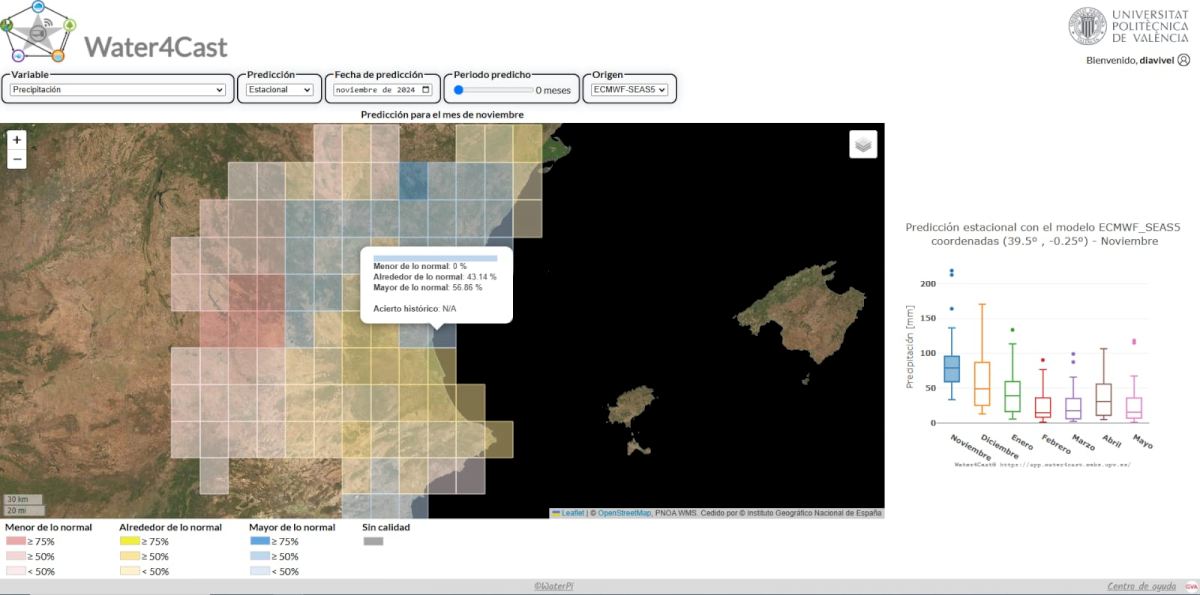
Task: Expand the Variable dropdown showing Precipitación
Action: point(118,90)
